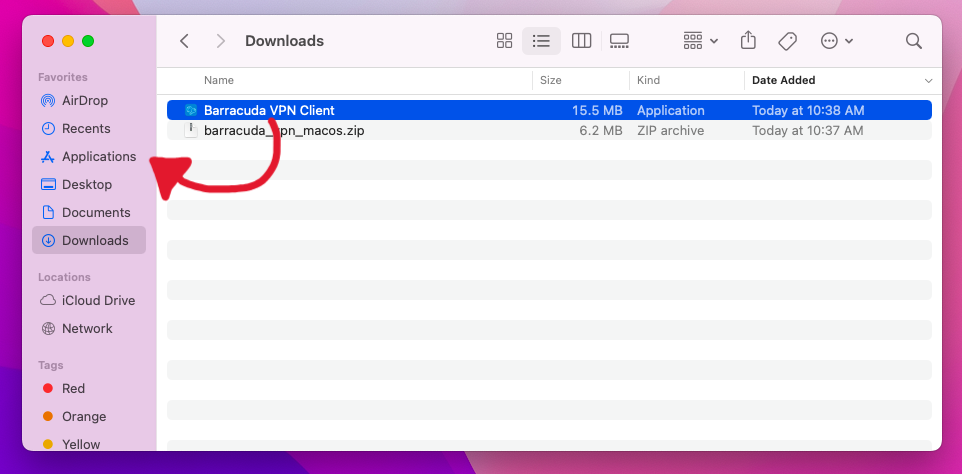Click the Downloads window title
The width and height of the screenshot is (962, 474).
284,41
